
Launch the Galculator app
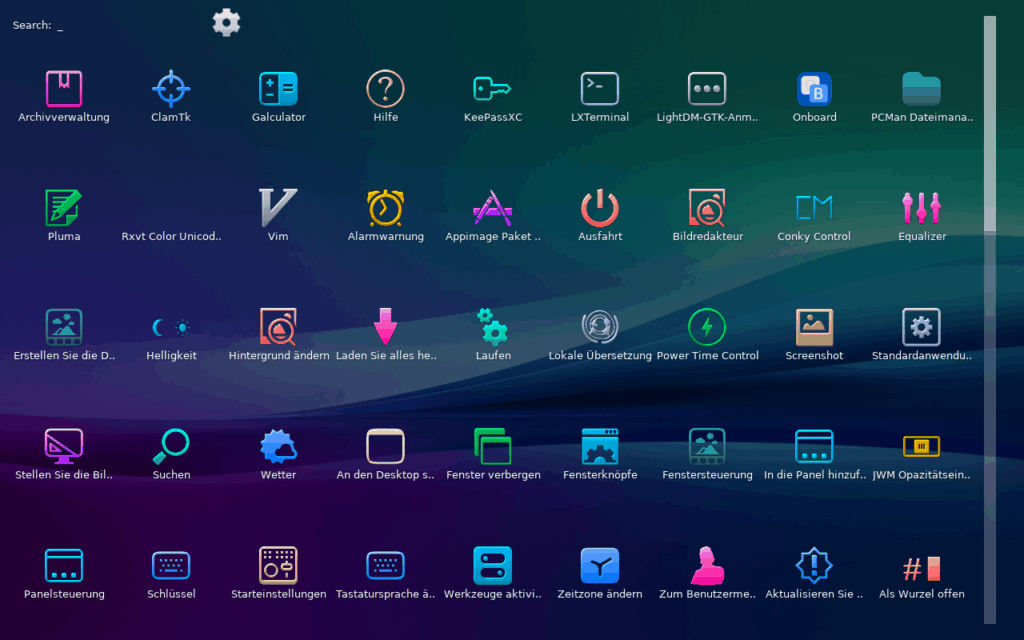click(x=278, y=90)
